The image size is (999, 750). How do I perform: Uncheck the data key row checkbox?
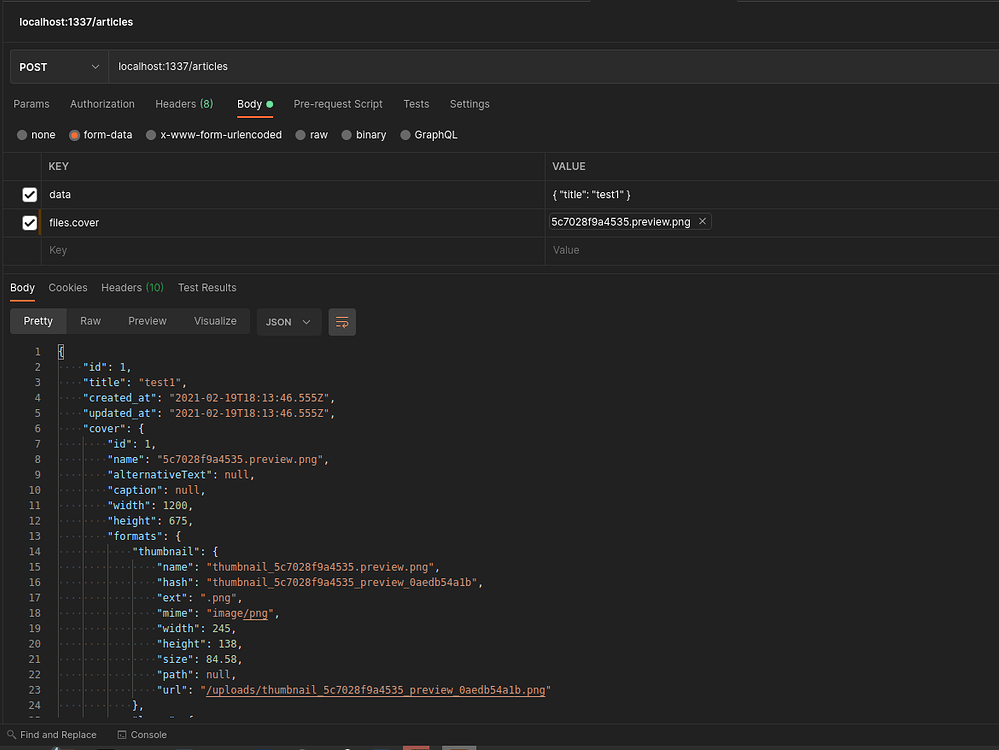click(29, 195)
